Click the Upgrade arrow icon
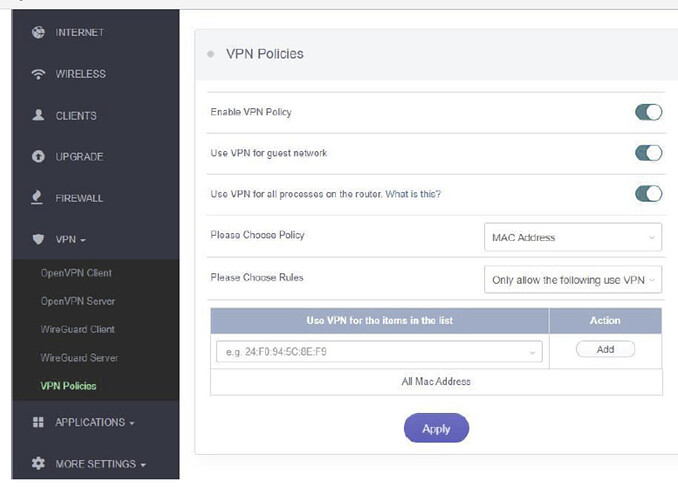The width and height of the screenshot is (678, 500). [39, 157]
